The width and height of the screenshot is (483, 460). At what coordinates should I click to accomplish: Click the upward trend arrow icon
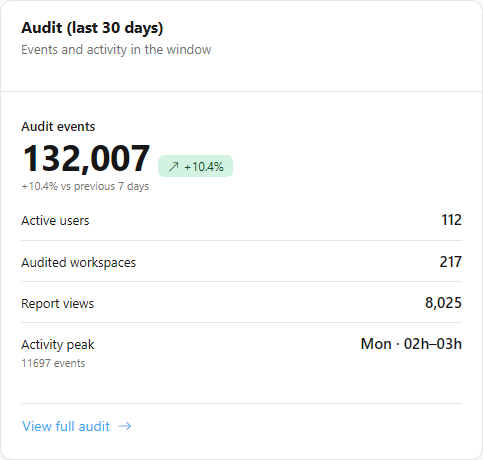(x=173, y=166)
